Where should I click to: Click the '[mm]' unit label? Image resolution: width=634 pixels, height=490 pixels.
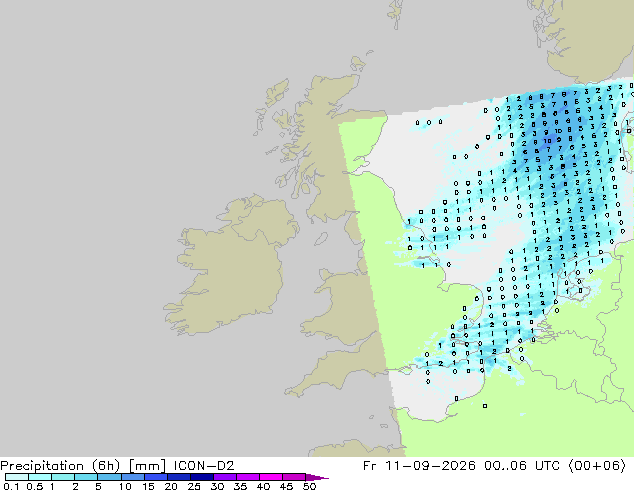point(147,466)
